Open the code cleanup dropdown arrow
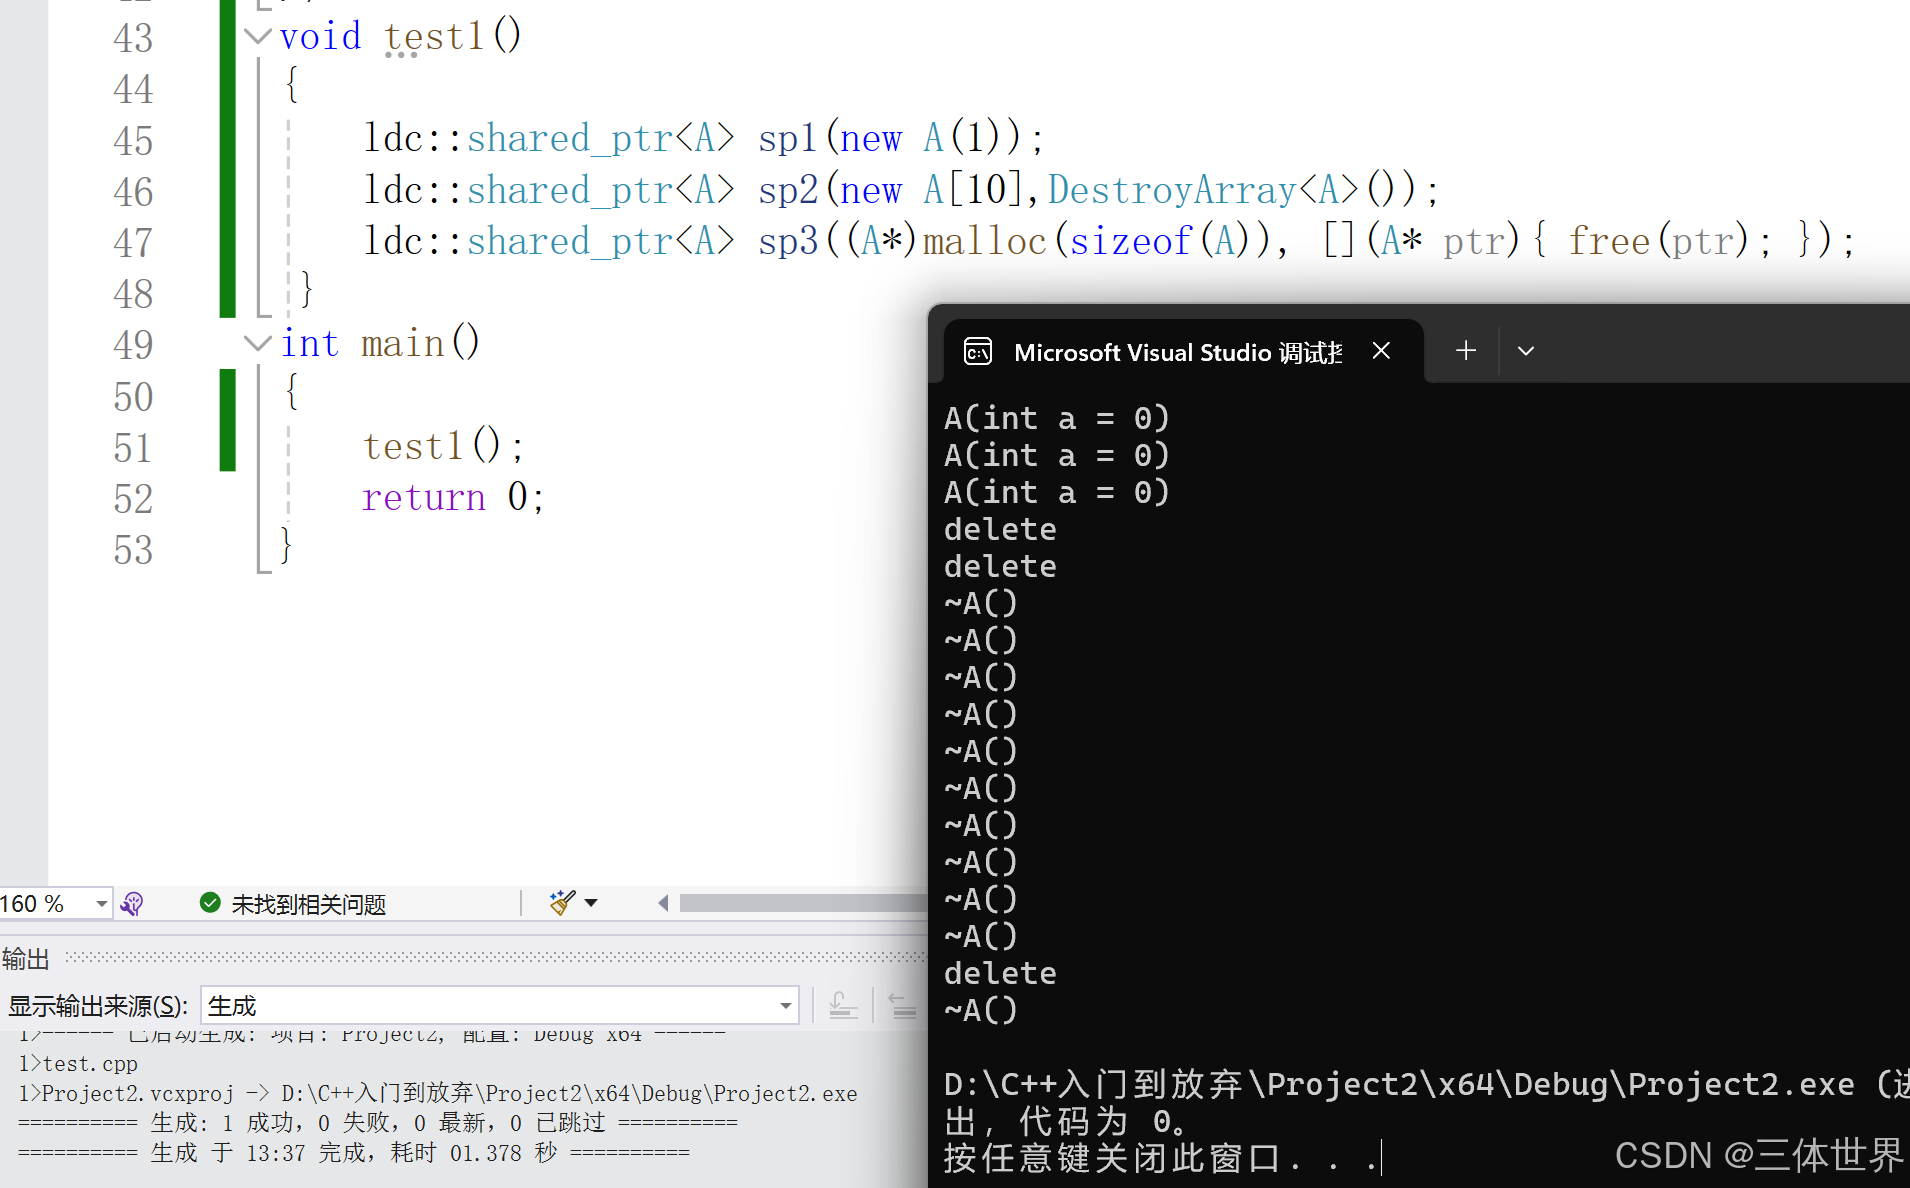1910x1188 pixels. (591, 903)
